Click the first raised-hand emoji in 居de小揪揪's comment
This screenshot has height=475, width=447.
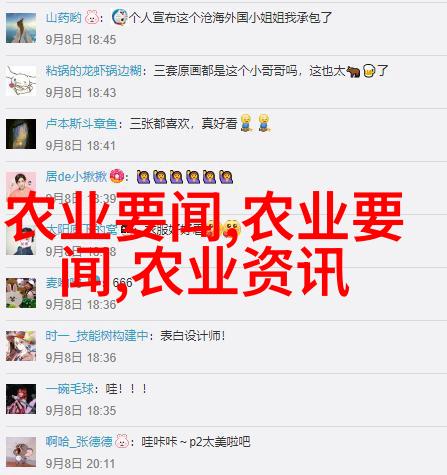point(143,177)
